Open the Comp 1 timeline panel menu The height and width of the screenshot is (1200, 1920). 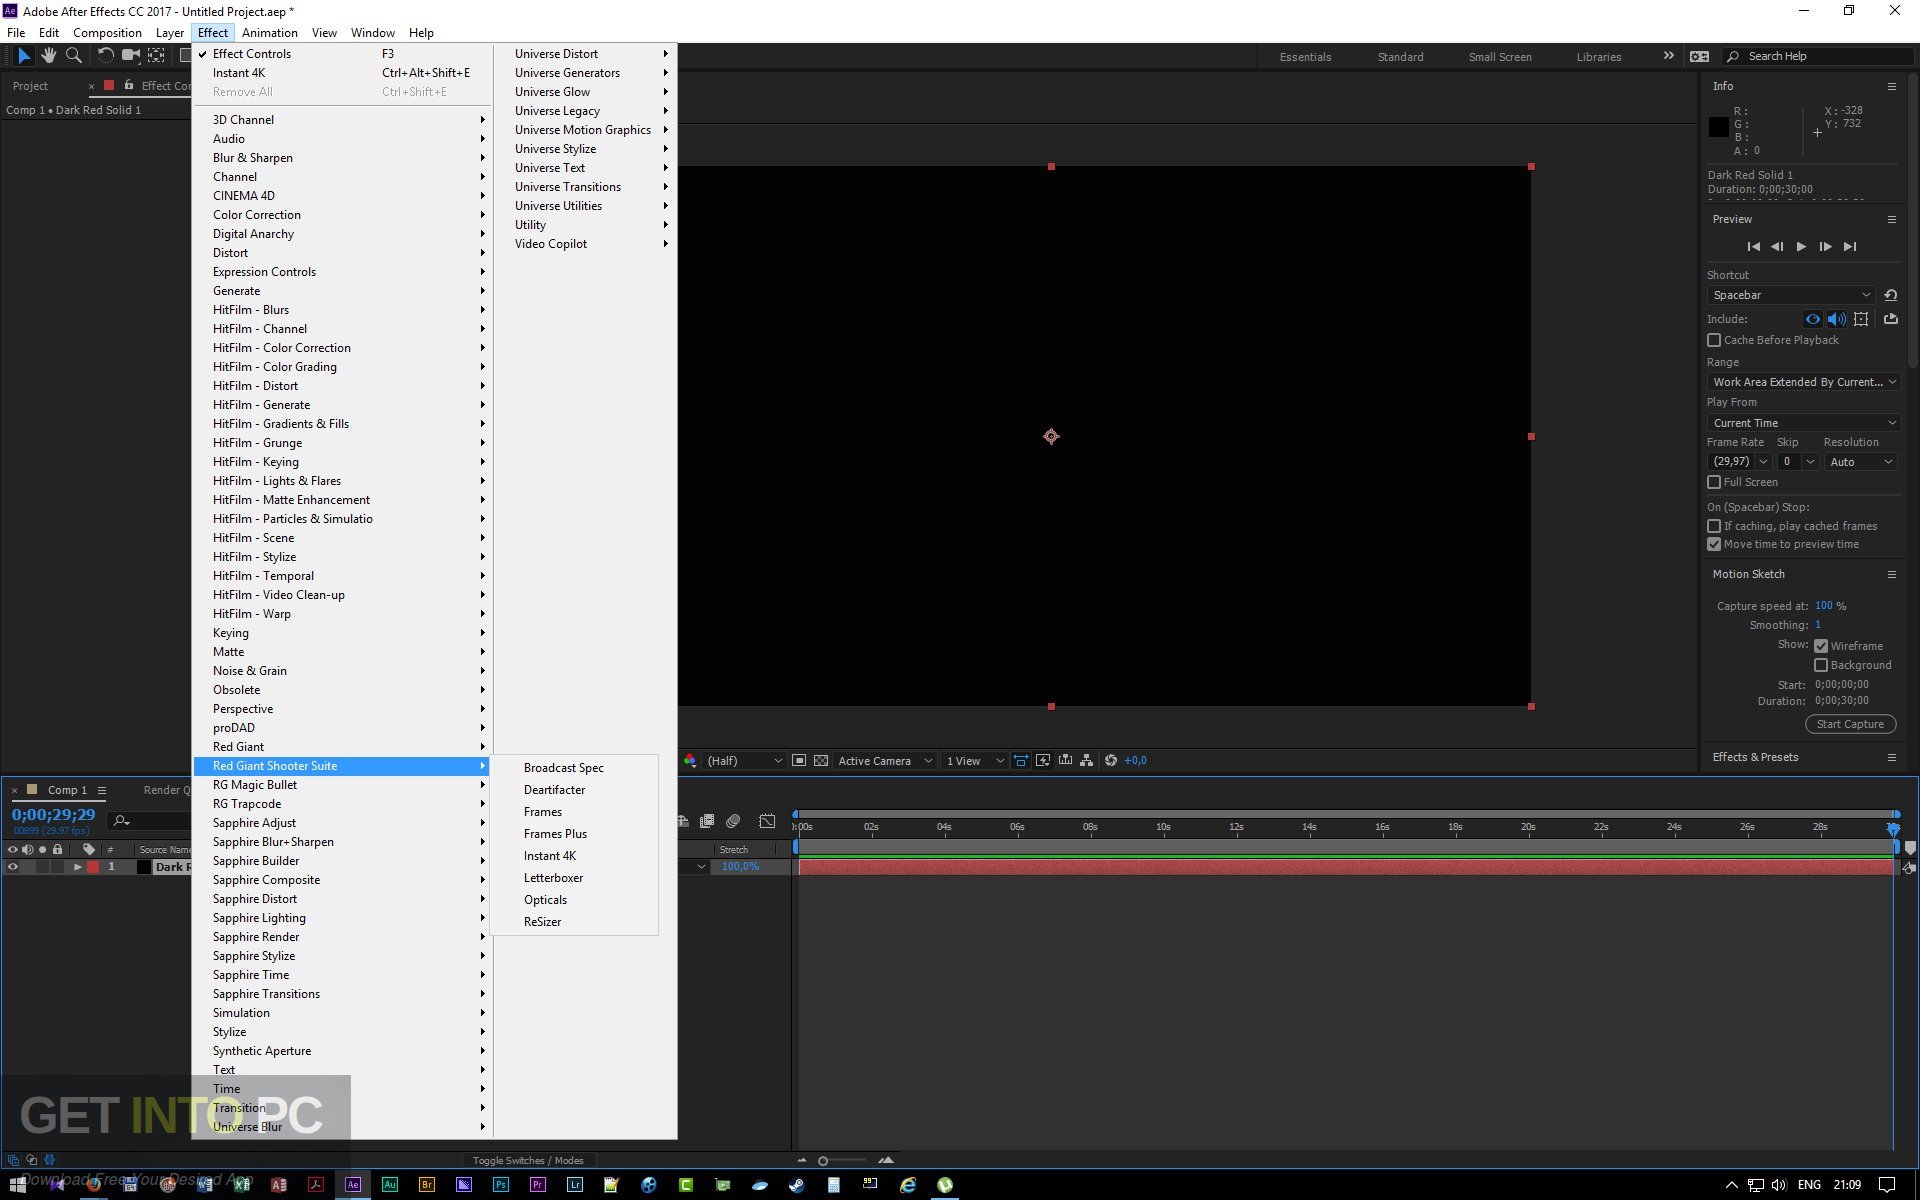pyautogui.click(x=101, y=790)
